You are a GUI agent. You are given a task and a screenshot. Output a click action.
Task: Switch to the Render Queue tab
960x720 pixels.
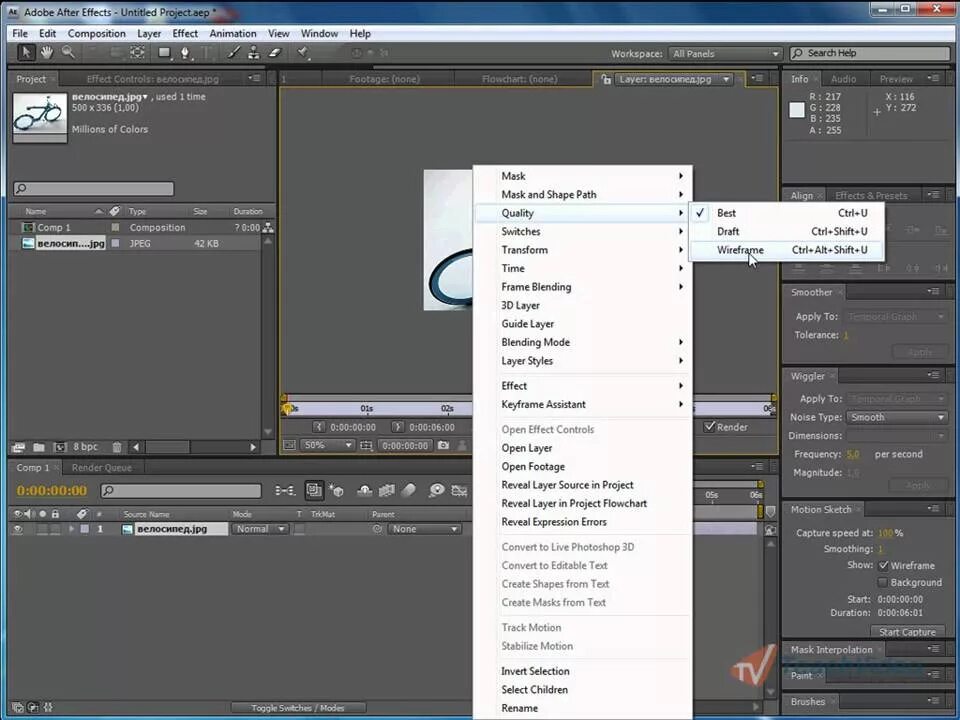coord(102,468)
